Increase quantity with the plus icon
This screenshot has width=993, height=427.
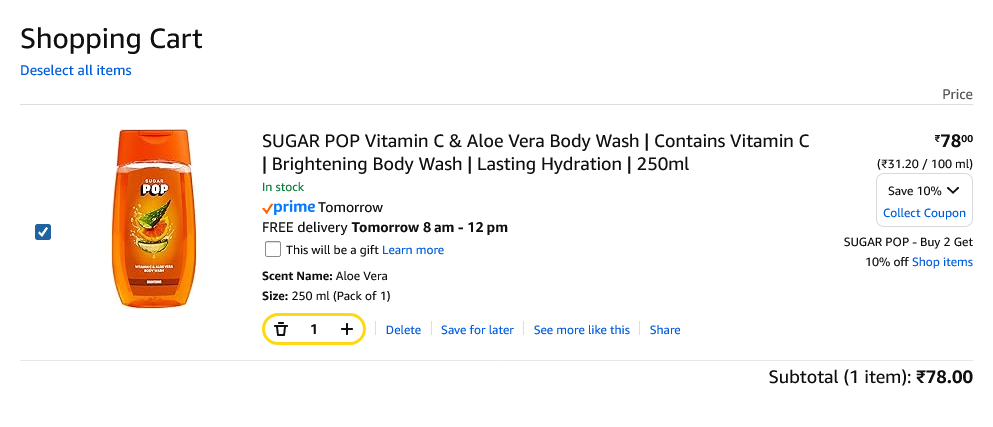pyautogui.click(x=347, y=329)
